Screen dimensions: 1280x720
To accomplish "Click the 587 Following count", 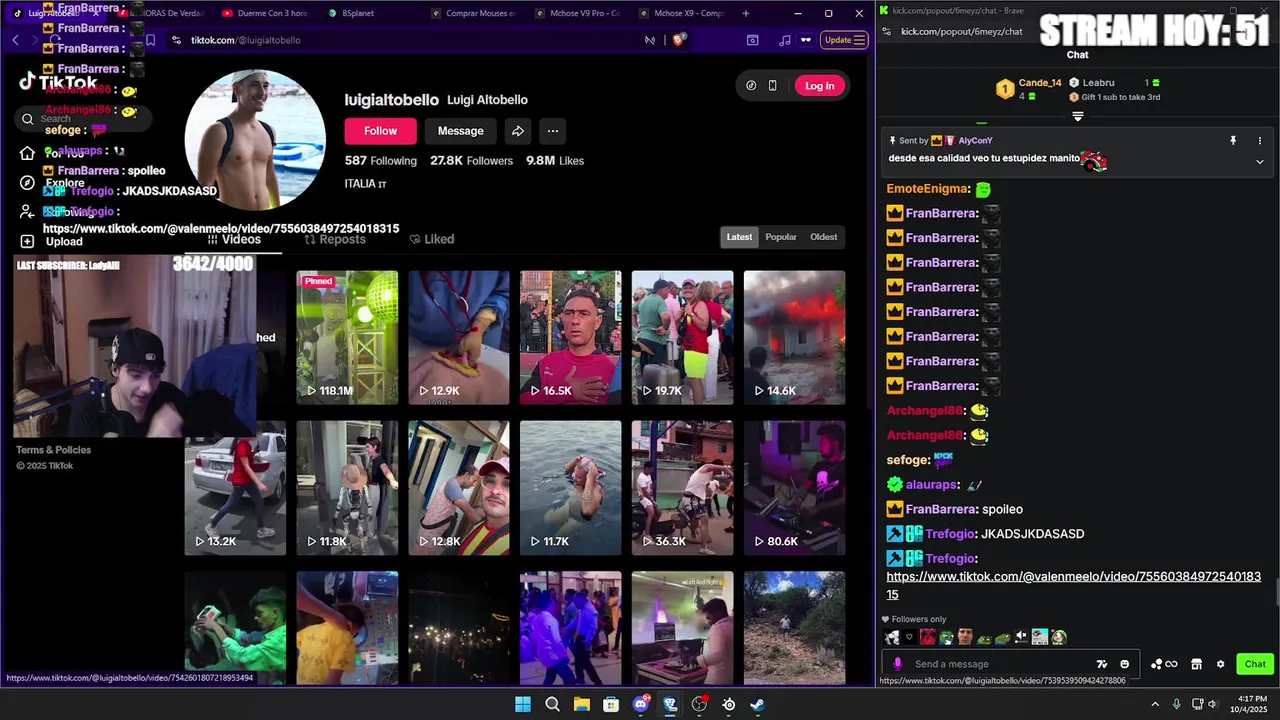I will [x=381, y=161].
